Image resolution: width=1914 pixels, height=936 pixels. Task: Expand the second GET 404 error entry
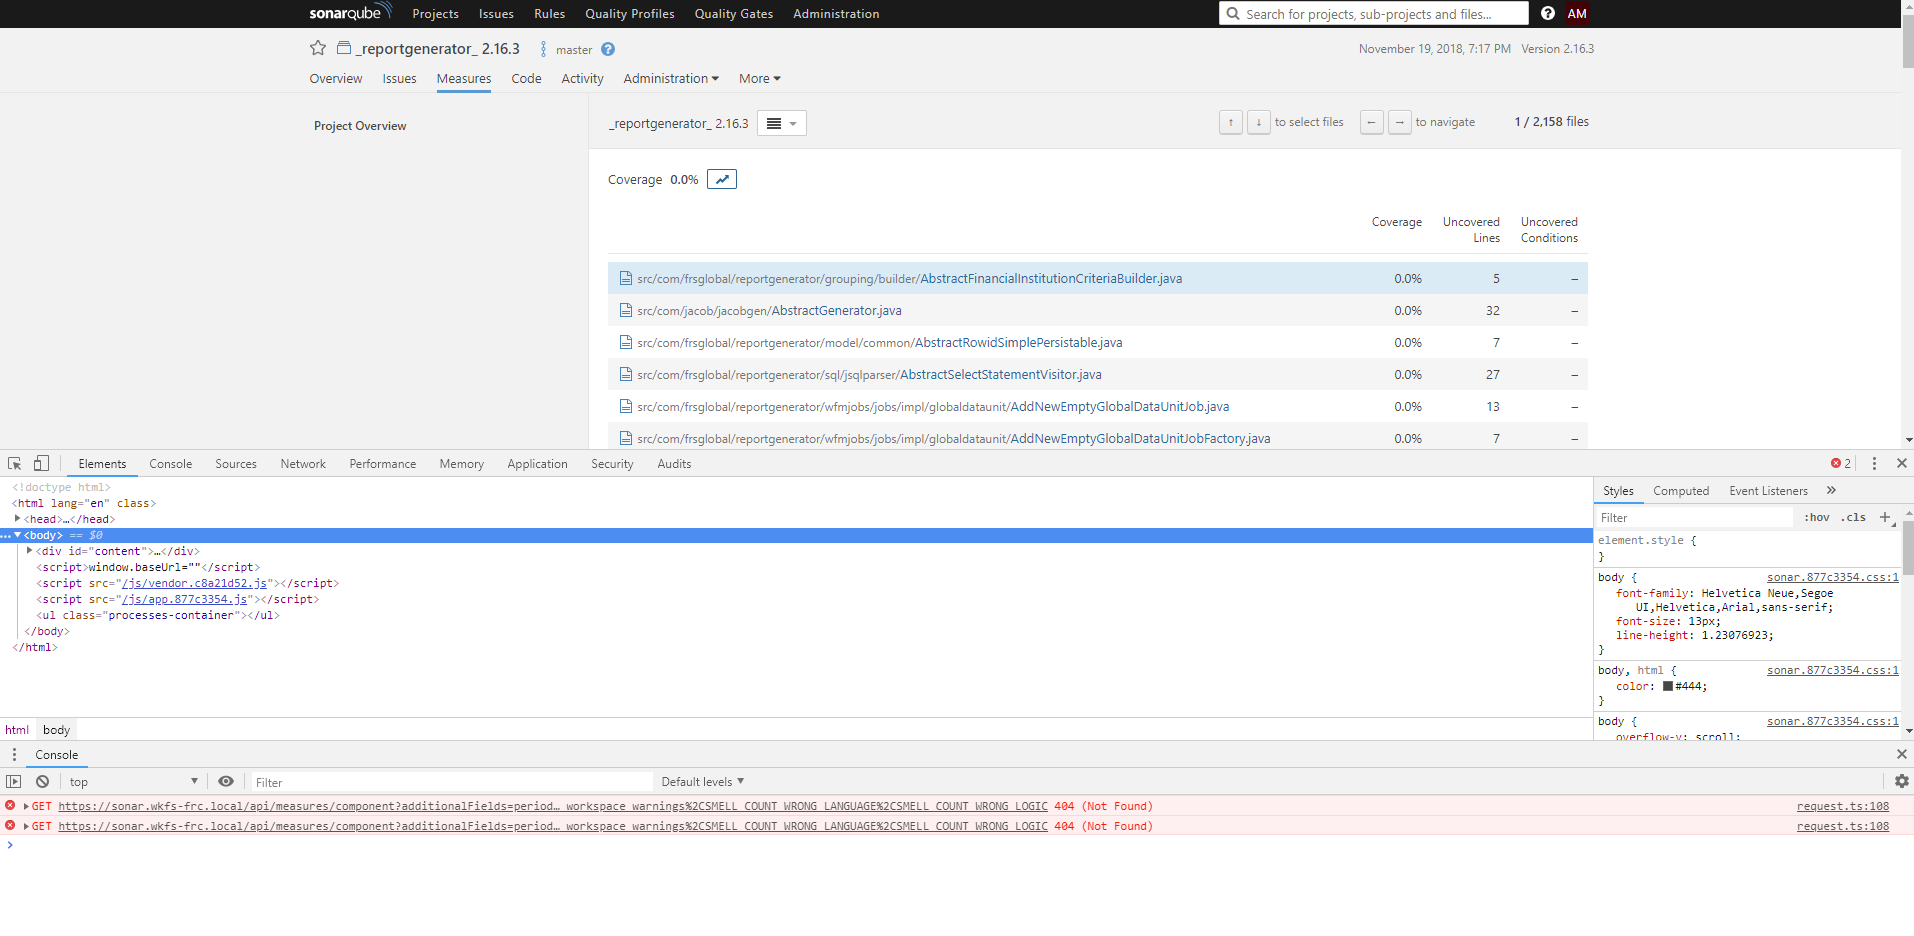[x=26, y=826]
